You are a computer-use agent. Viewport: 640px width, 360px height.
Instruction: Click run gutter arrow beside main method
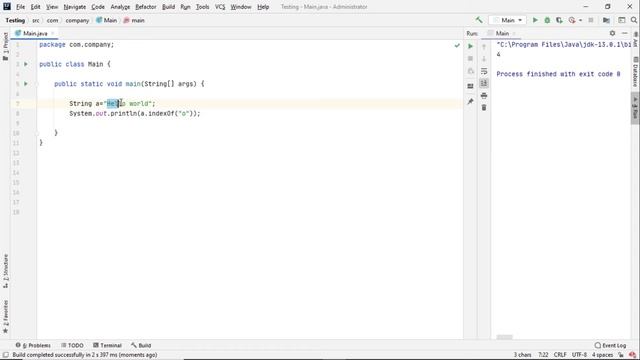pos(26,84)
